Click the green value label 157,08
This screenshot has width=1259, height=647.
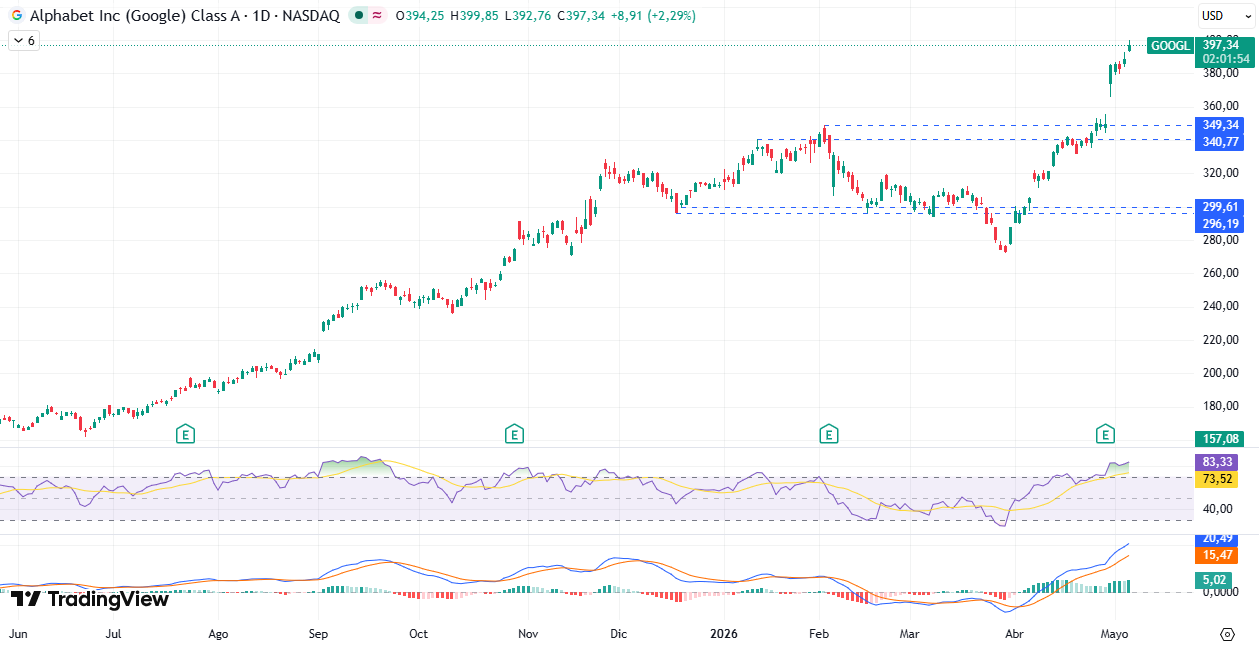coord(1221,439)
